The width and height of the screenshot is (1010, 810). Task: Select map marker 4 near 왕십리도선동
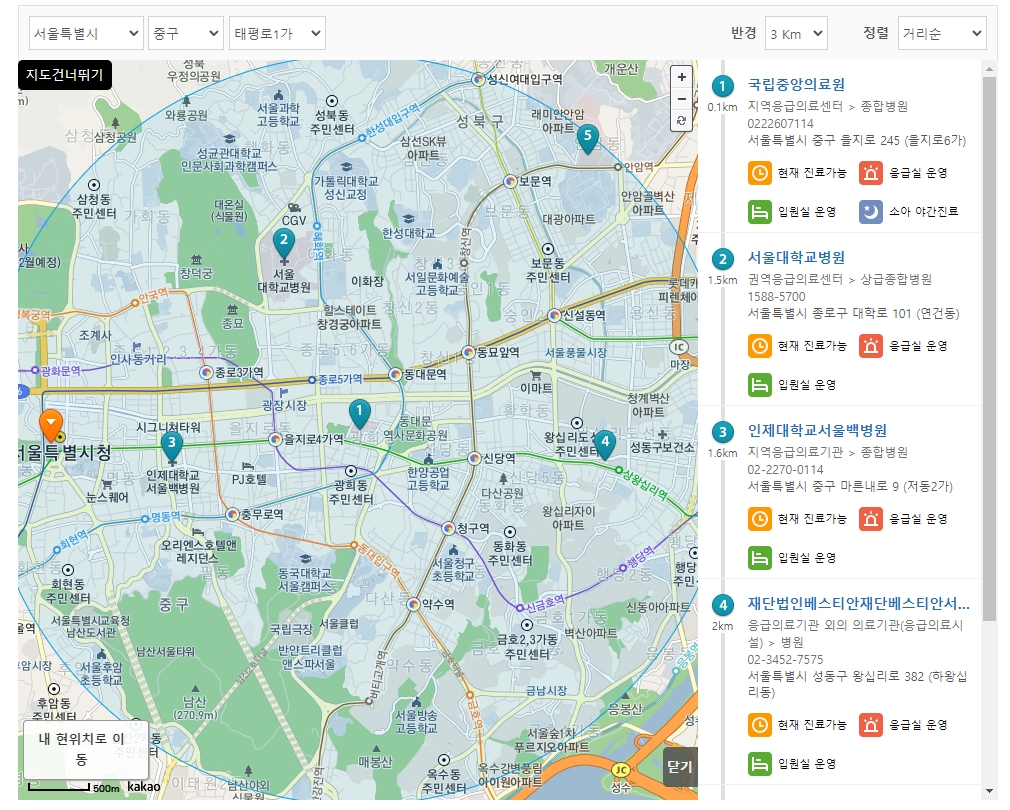coord(604,445)
